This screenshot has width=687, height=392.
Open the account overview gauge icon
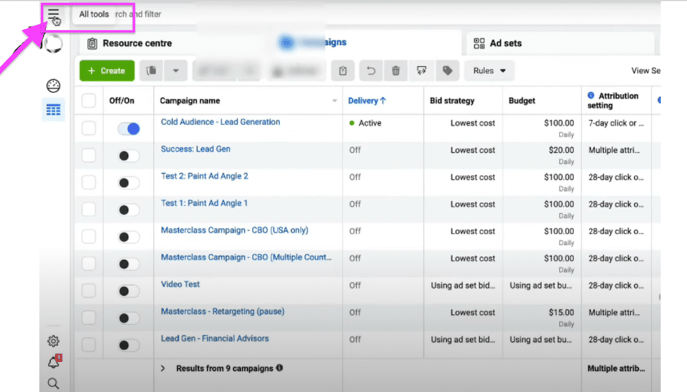tap(53, 86)
